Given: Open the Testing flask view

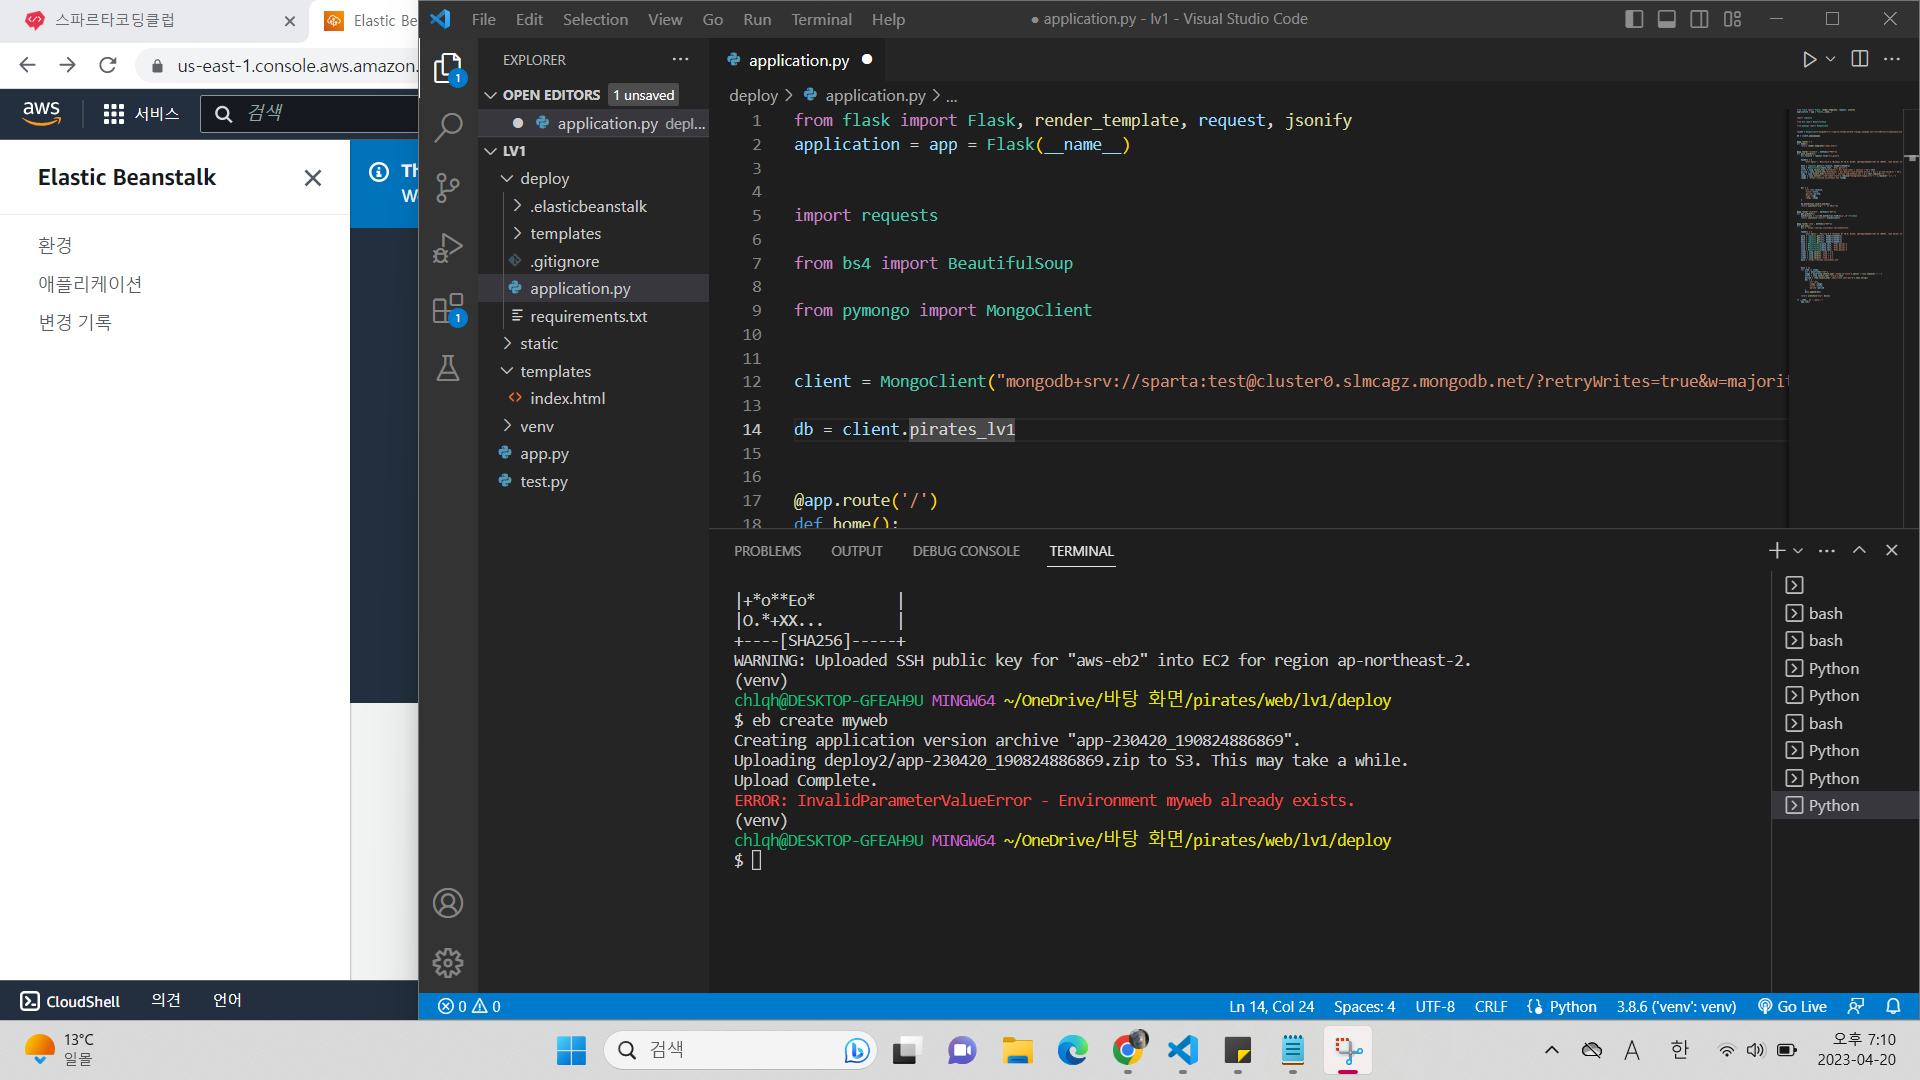Looking at the screenshot, I should (x=448, y=368).
